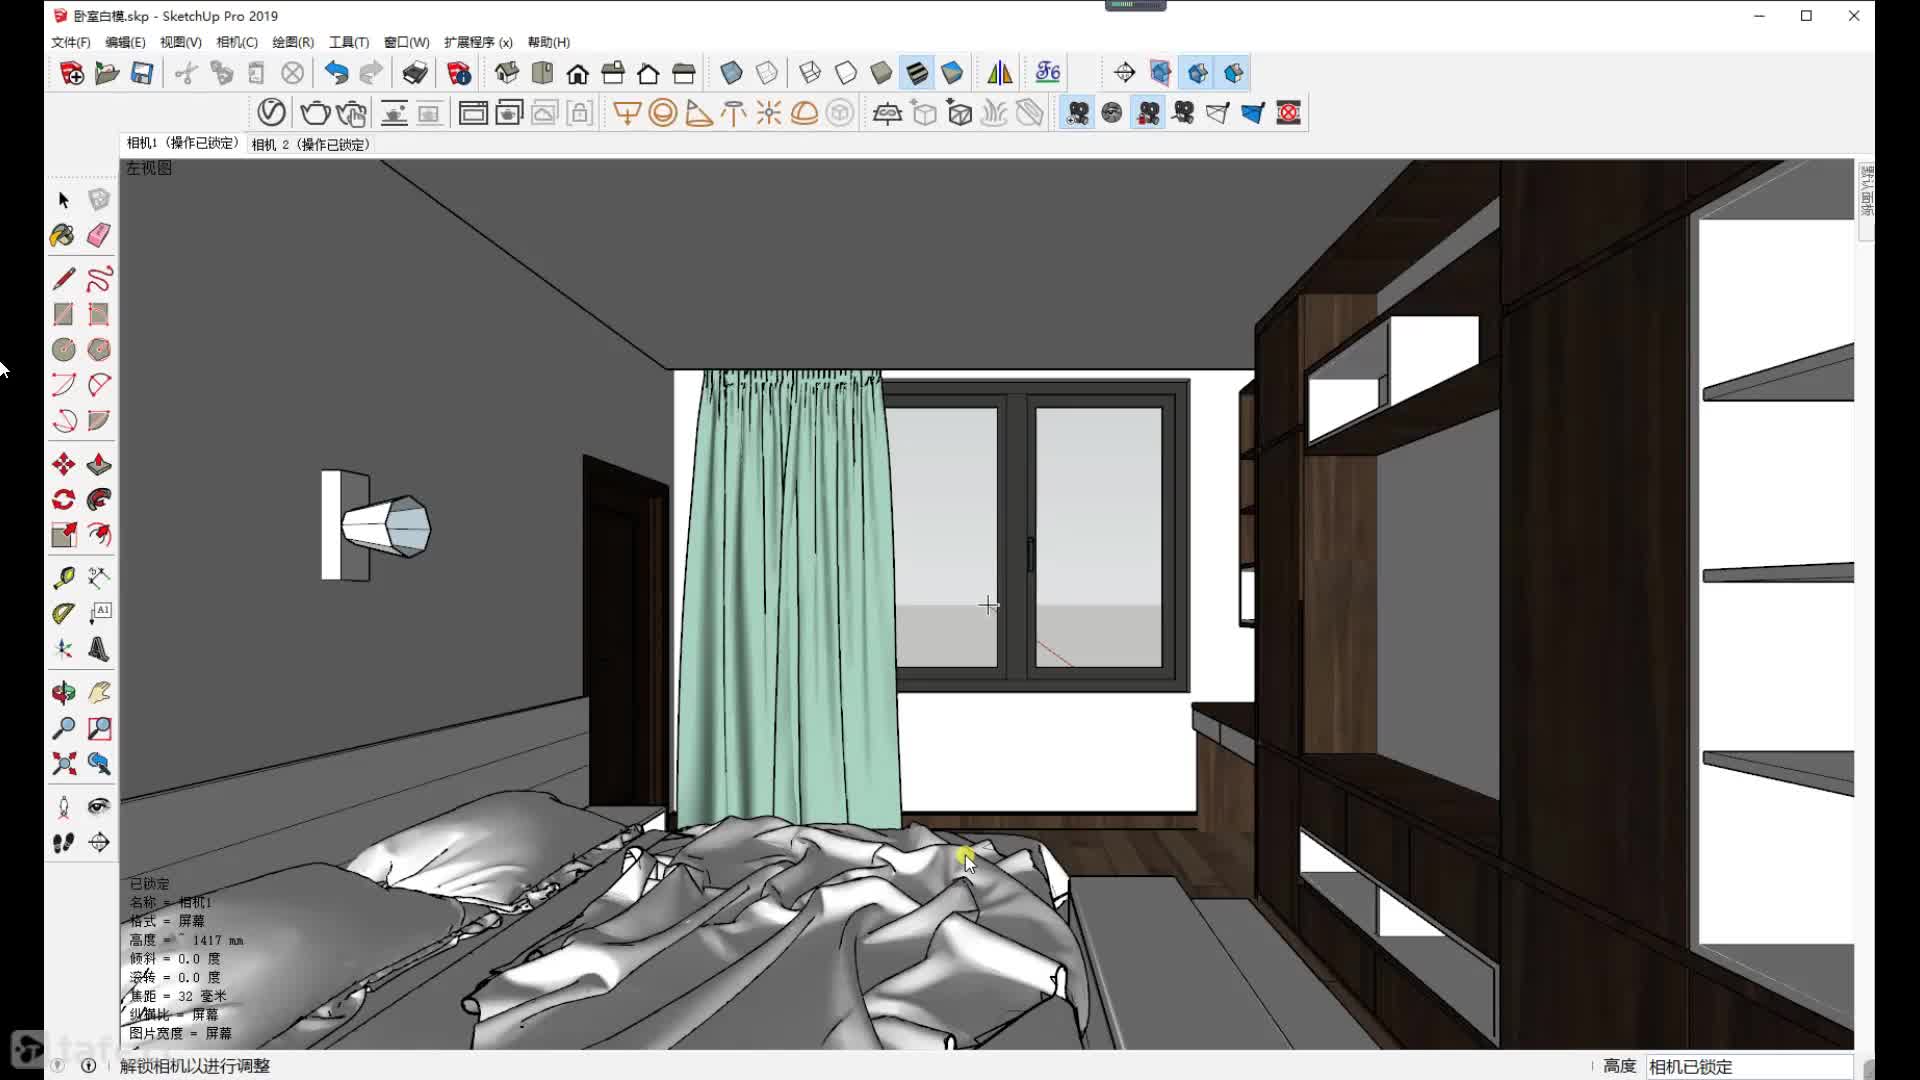Image resolution: width=1920 pixels, height=1080 pixels.
Task: Toggle Display Section Fill
Action: (x=1233, y=73)
